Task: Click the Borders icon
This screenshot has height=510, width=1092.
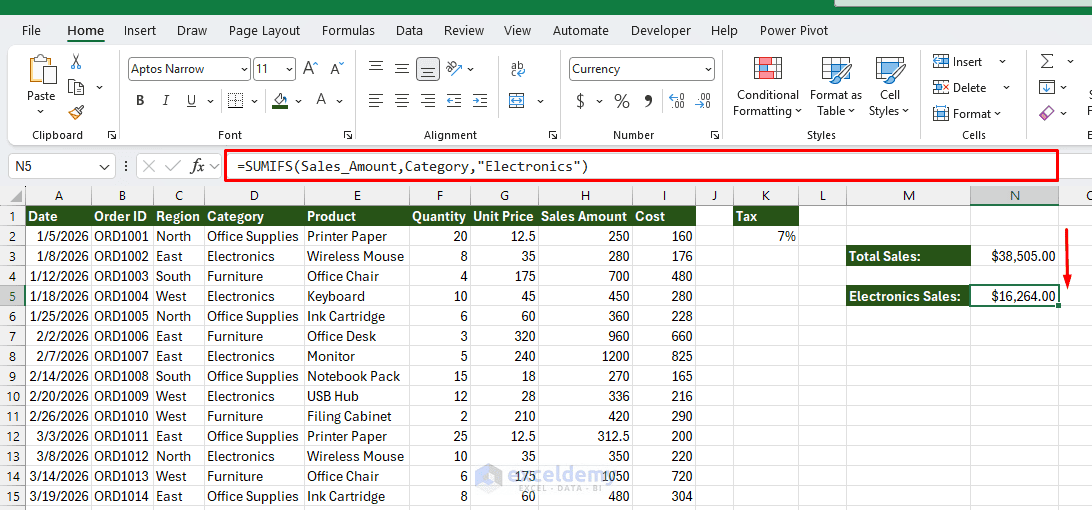Action: point(235,100)
